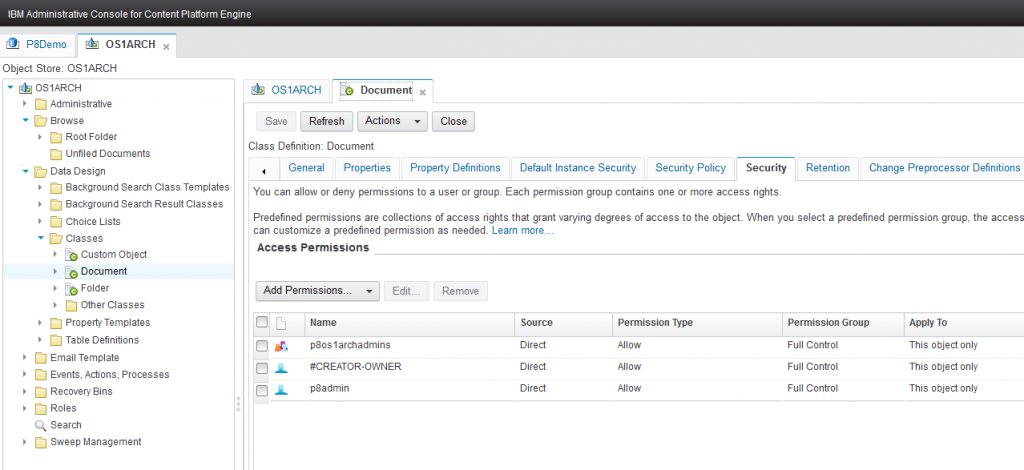Click the Table Definitions folder icon
Screen dimensions: 1024x470
point(56,340)
